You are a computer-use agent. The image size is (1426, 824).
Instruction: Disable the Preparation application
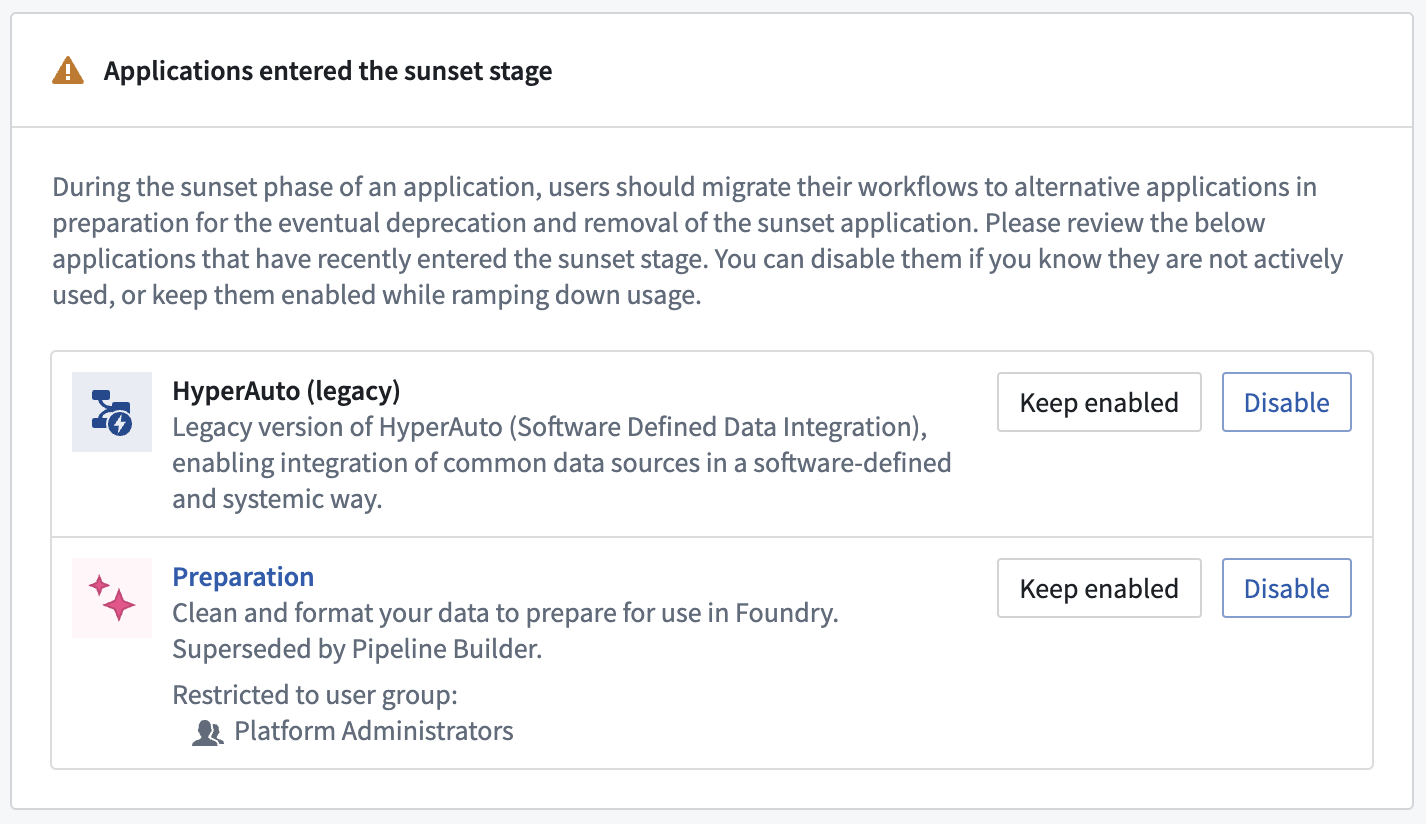(1287, 588)
